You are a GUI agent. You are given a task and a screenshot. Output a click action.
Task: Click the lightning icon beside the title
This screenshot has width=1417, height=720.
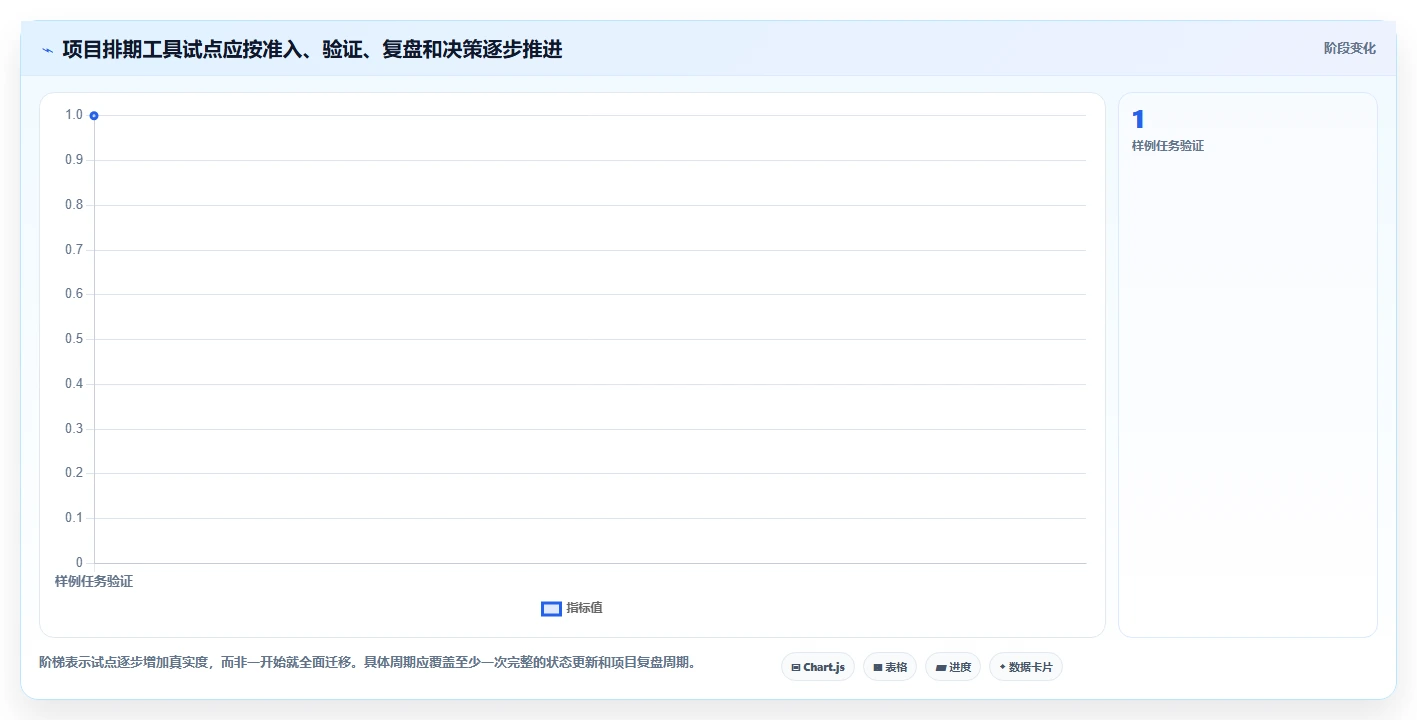47,50
